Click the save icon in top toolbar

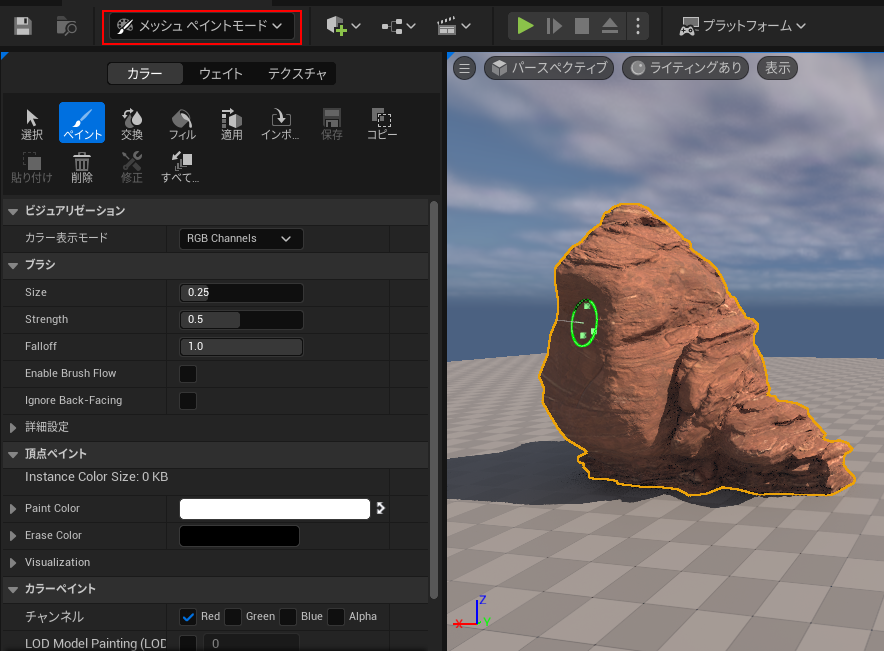pos(22,26)
